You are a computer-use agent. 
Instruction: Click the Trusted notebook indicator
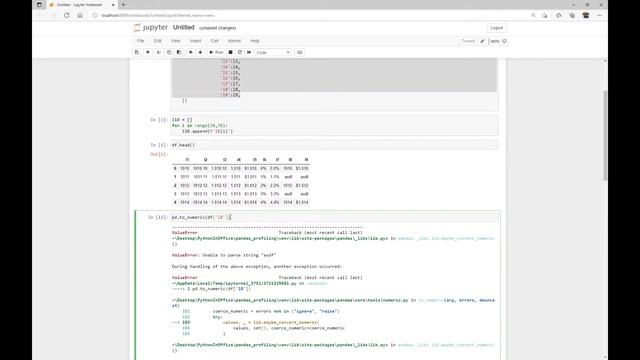click(468, 41)
